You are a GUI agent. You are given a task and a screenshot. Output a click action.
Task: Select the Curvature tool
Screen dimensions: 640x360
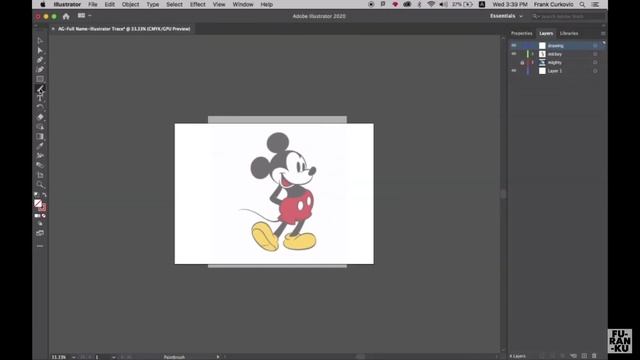[x=40, y=69]
